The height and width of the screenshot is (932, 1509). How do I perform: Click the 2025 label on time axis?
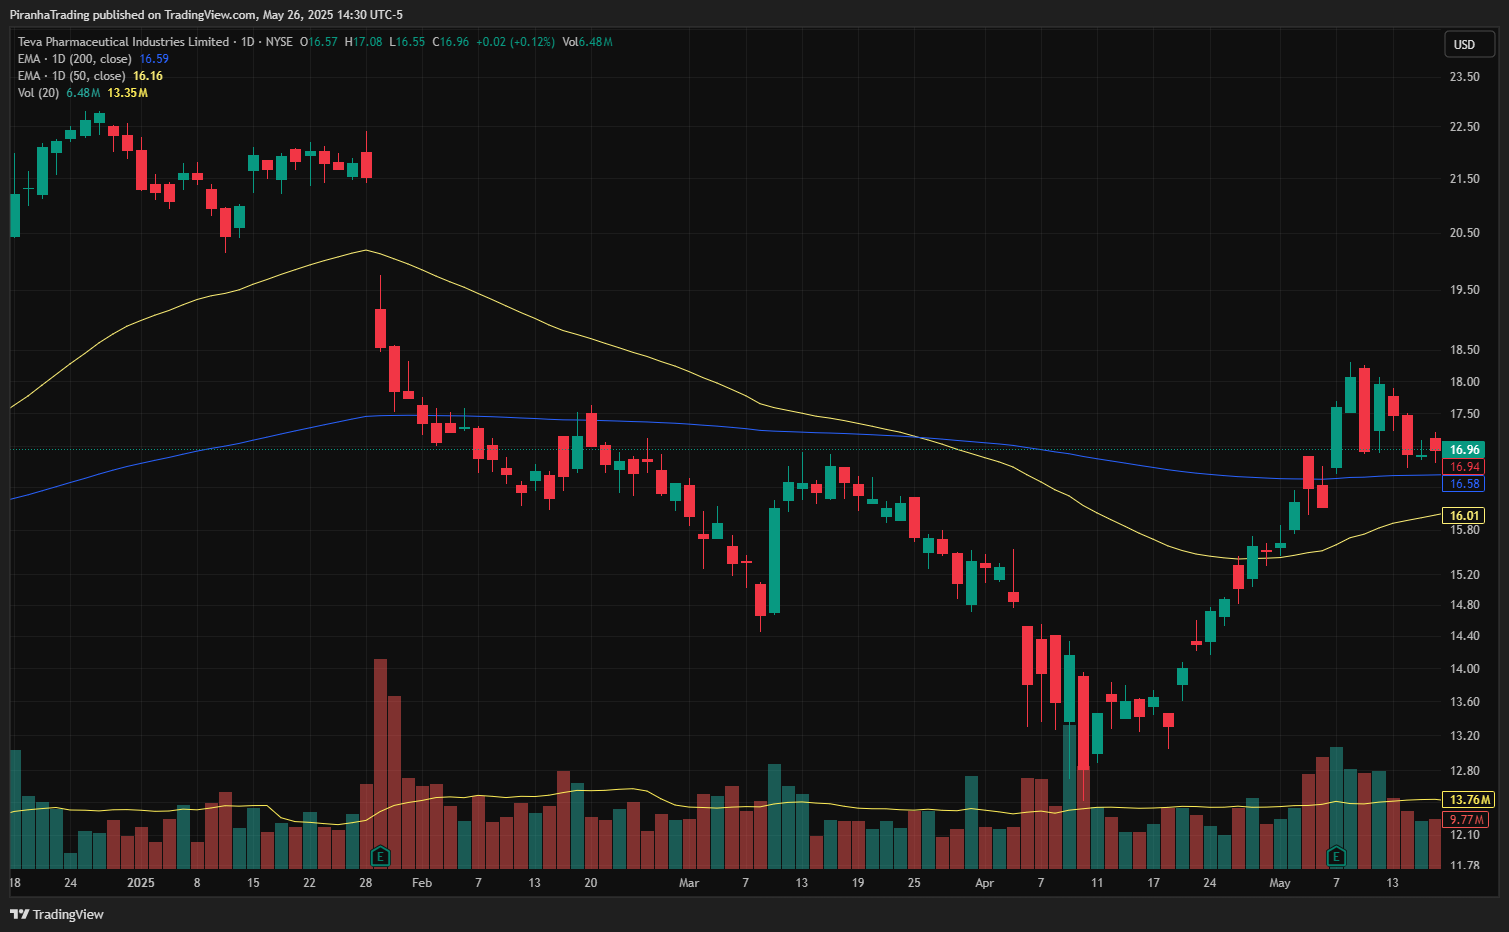point(141,883)
